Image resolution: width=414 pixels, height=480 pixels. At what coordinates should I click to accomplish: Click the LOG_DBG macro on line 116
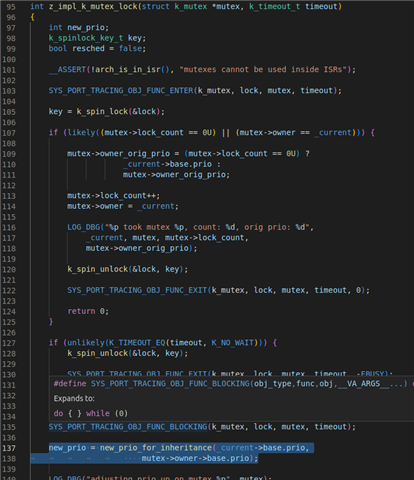83,227
